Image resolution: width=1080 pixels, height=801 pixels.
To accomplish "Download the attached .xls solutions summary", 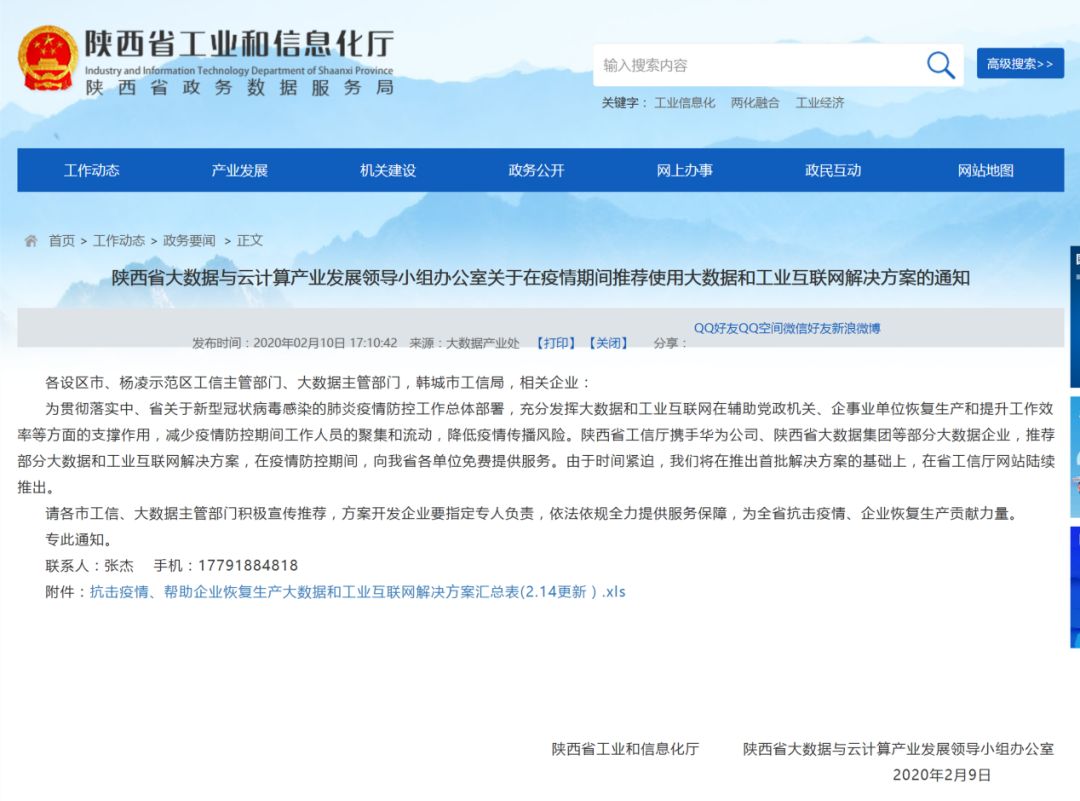I will pos(357,591).
